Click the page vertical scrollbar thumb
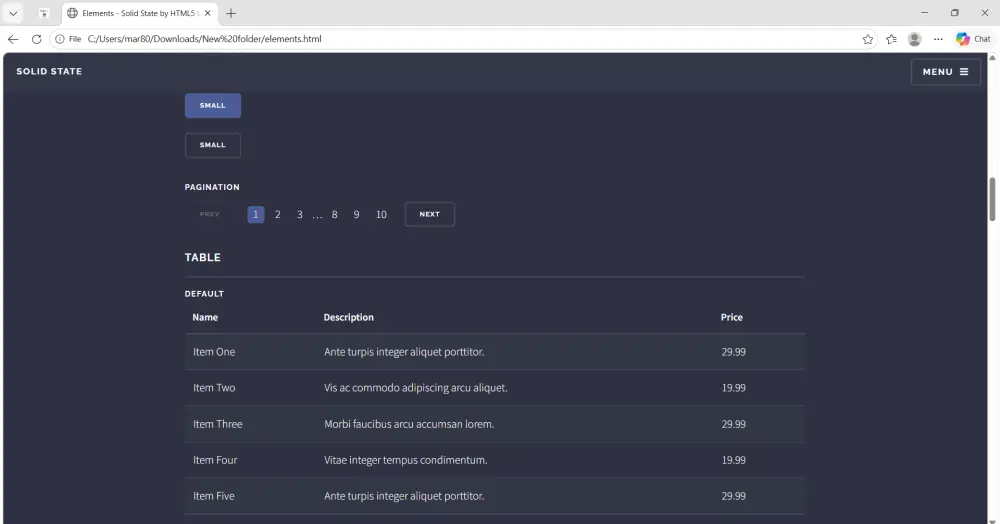Screen dimensions: 1000x524 [992, 200]
